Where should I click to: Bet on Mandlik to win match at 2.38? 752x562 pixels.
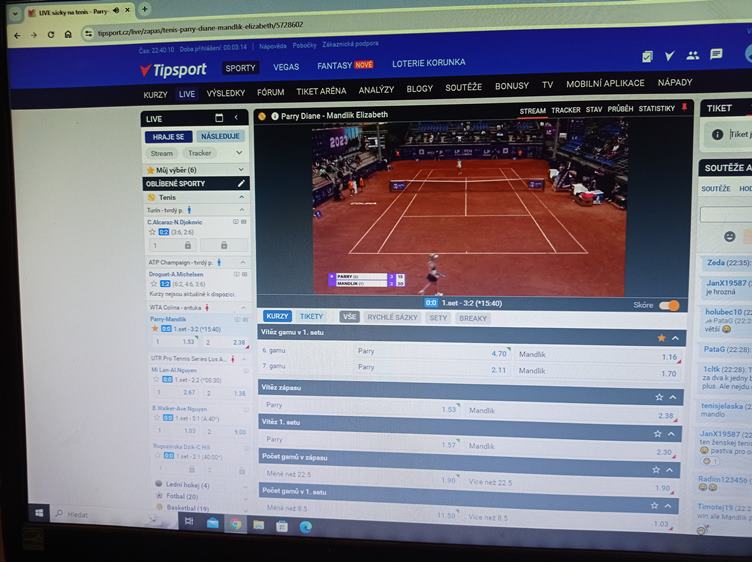[x=572, y=413]
